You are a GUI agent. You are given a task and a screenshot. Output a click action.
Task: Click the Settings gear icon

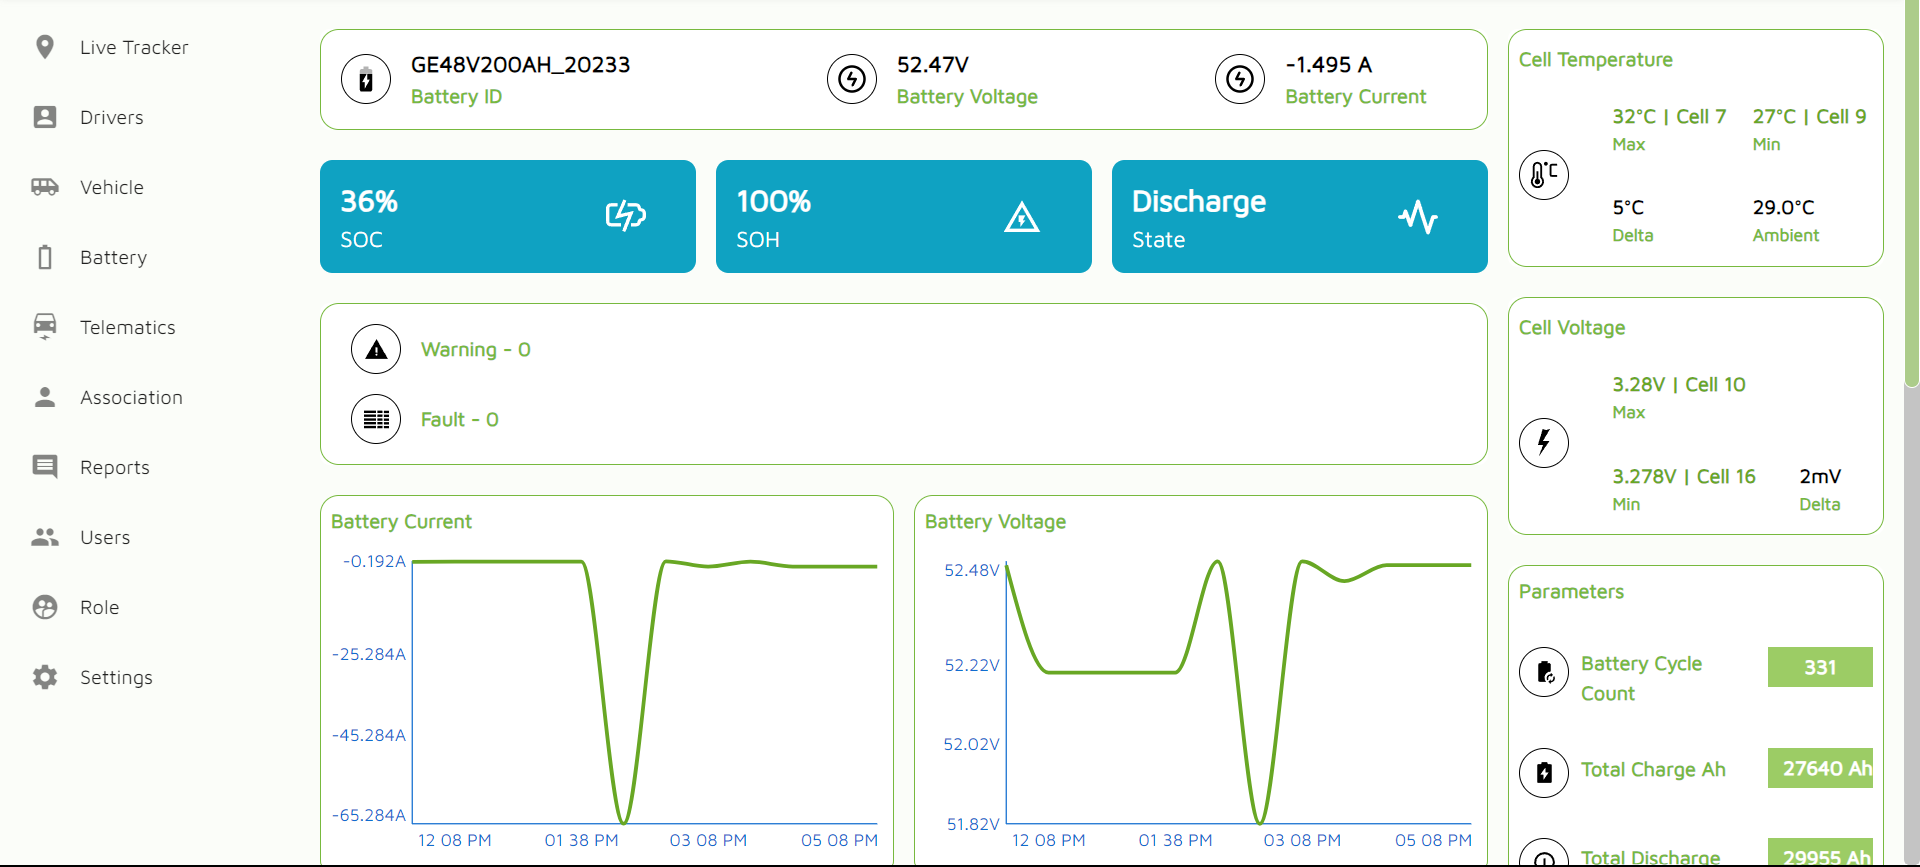45,677
